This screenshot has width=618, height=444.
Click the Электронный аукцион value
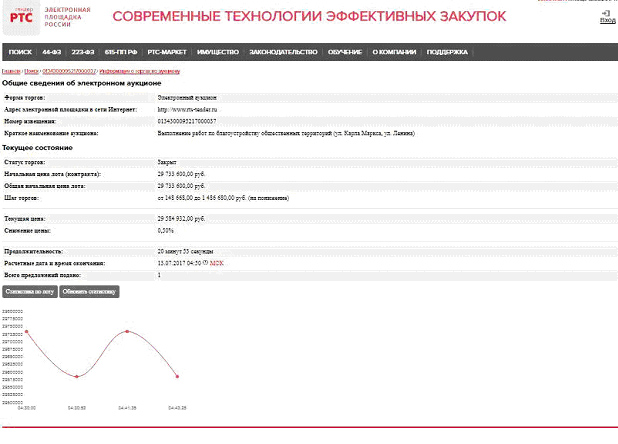tap(187, 98)
